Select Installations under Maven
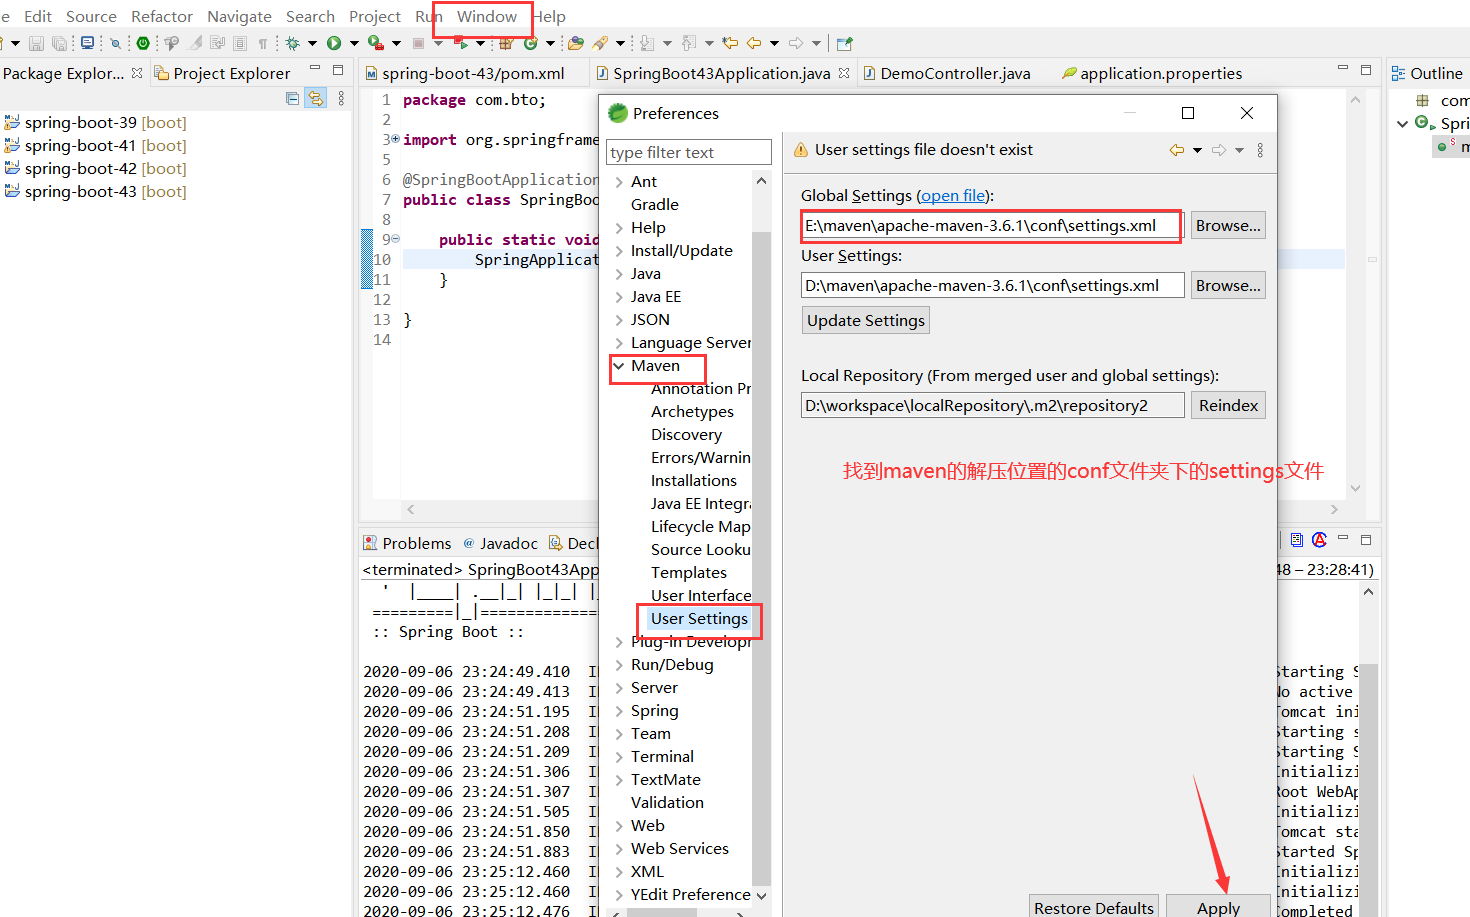The height and width of the screenshot is (917, 1470). pyautogui.click(x=693, y=481)
